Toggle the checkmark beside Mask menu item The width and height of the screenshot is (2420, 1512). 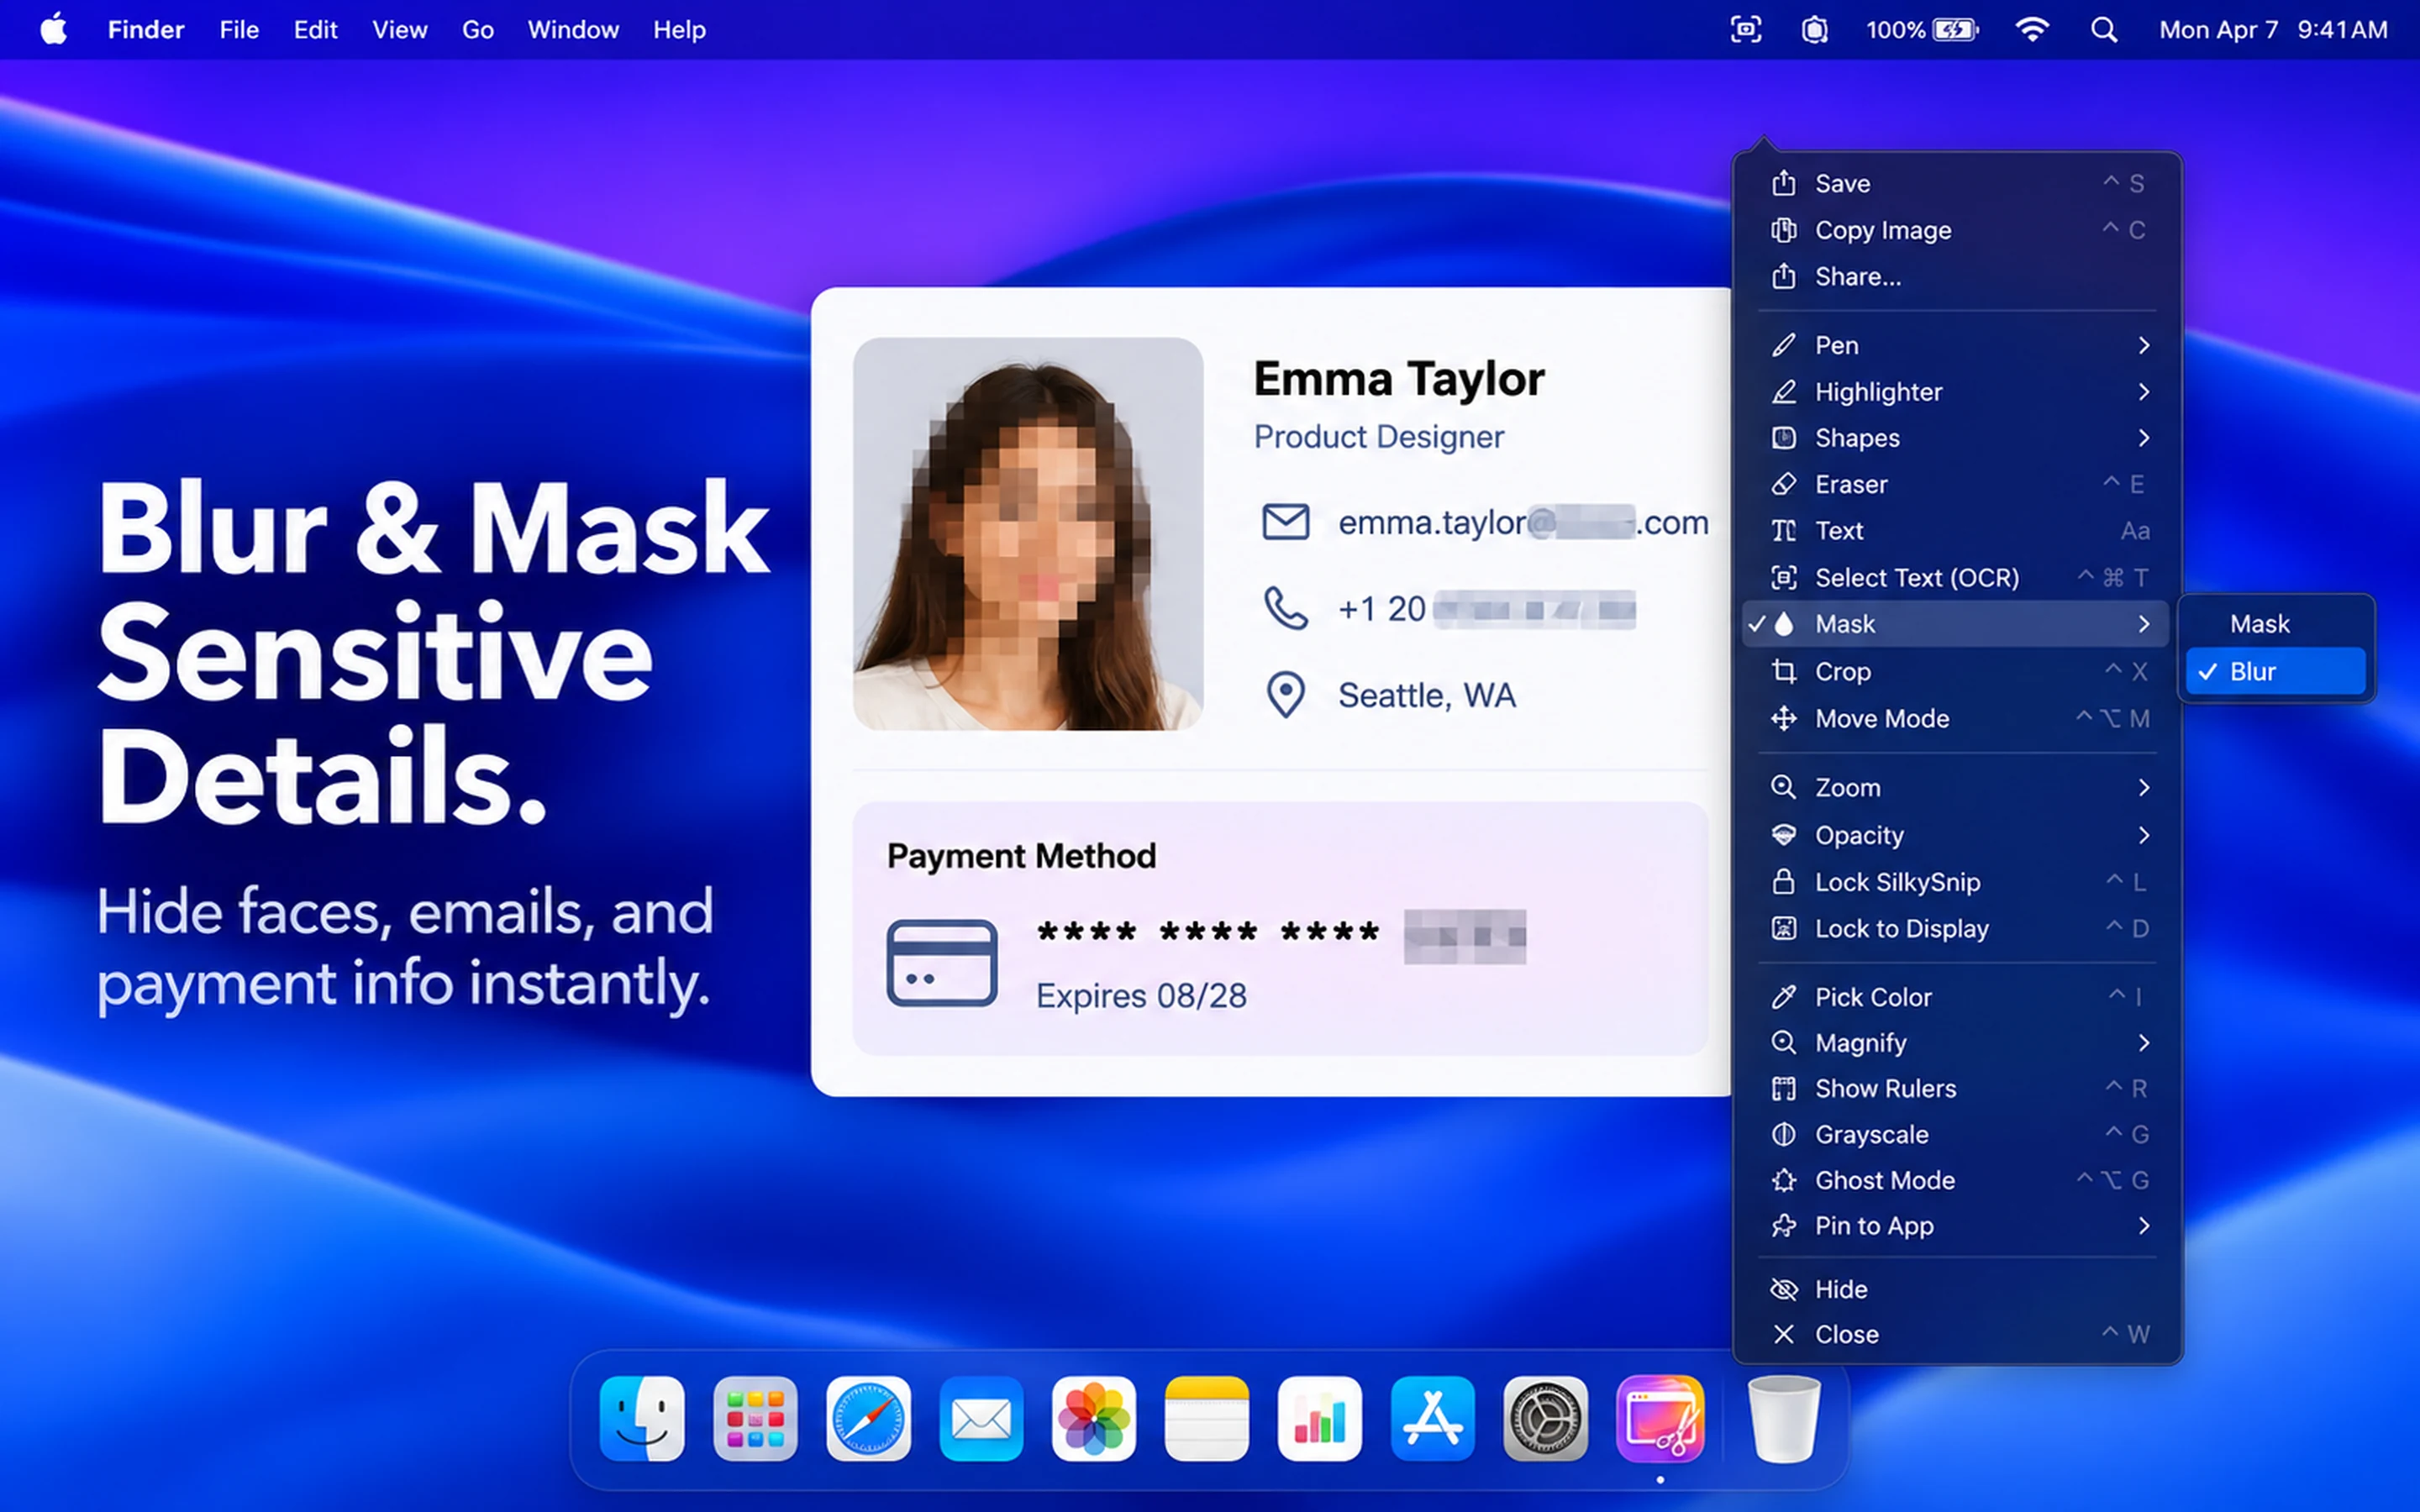[x=1757, y=624]
